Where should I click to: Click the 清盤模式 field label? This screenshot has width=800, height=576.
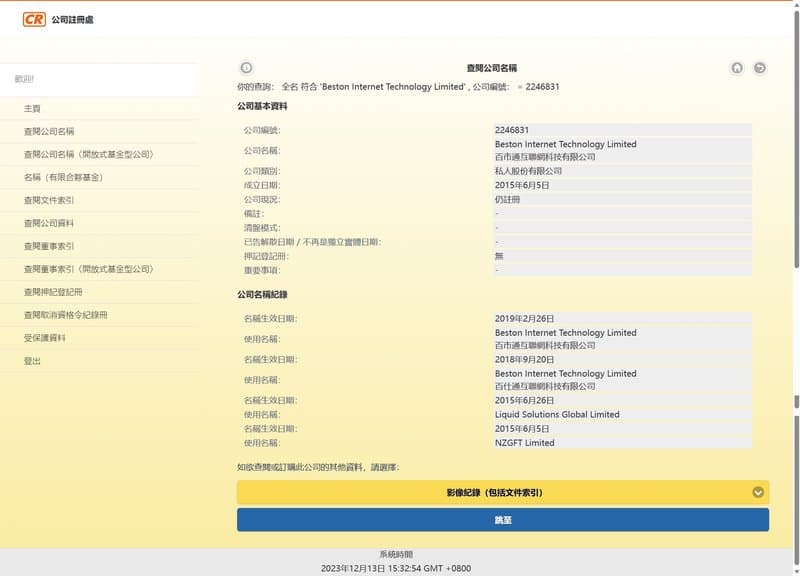point(262,228)
